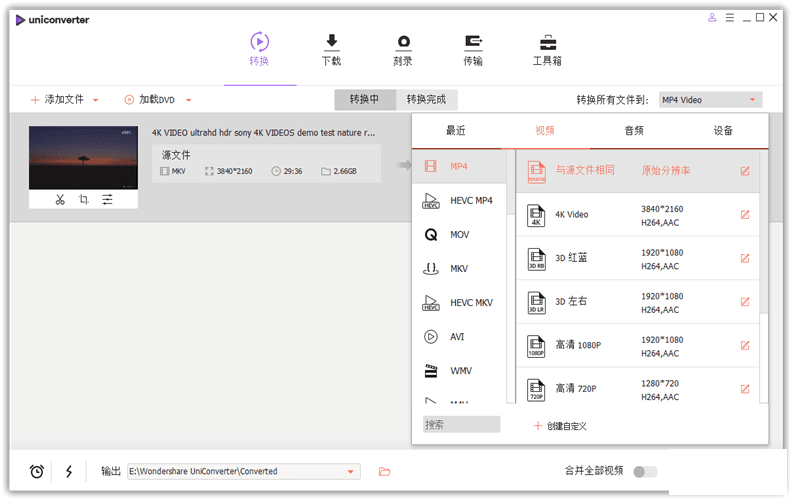Edit the 与源文件相同 preset
The height and width of the screenshot is (500, 792).
pyautogui.click(x=745, y=171)
